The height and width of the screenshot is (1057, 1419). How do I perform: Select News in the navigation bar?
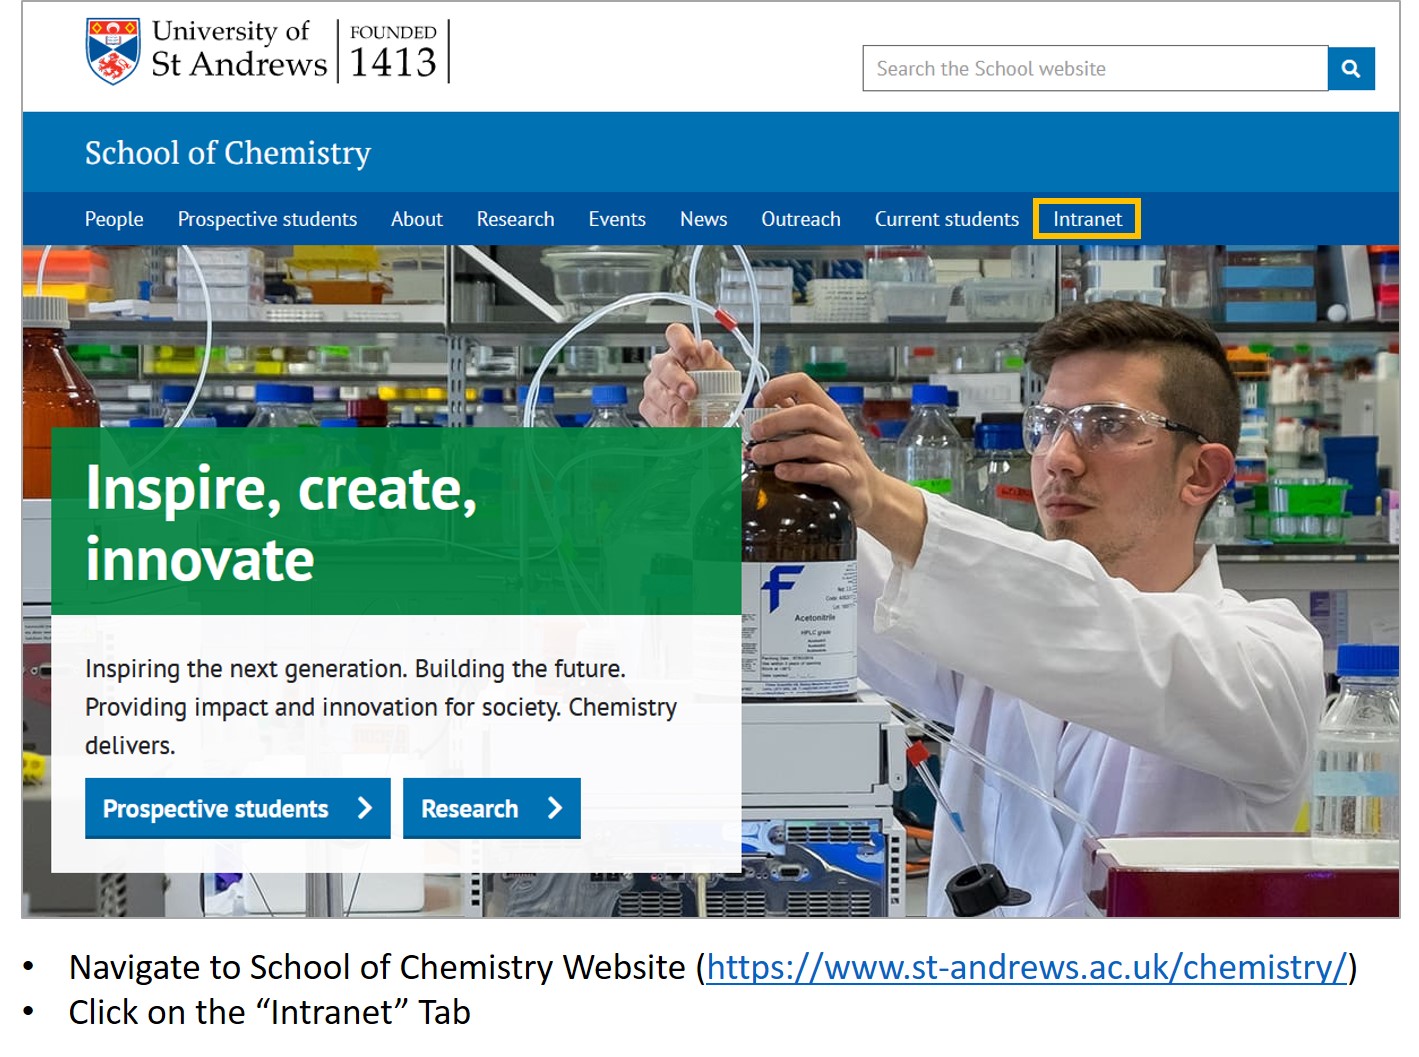[x=703, y=218]
